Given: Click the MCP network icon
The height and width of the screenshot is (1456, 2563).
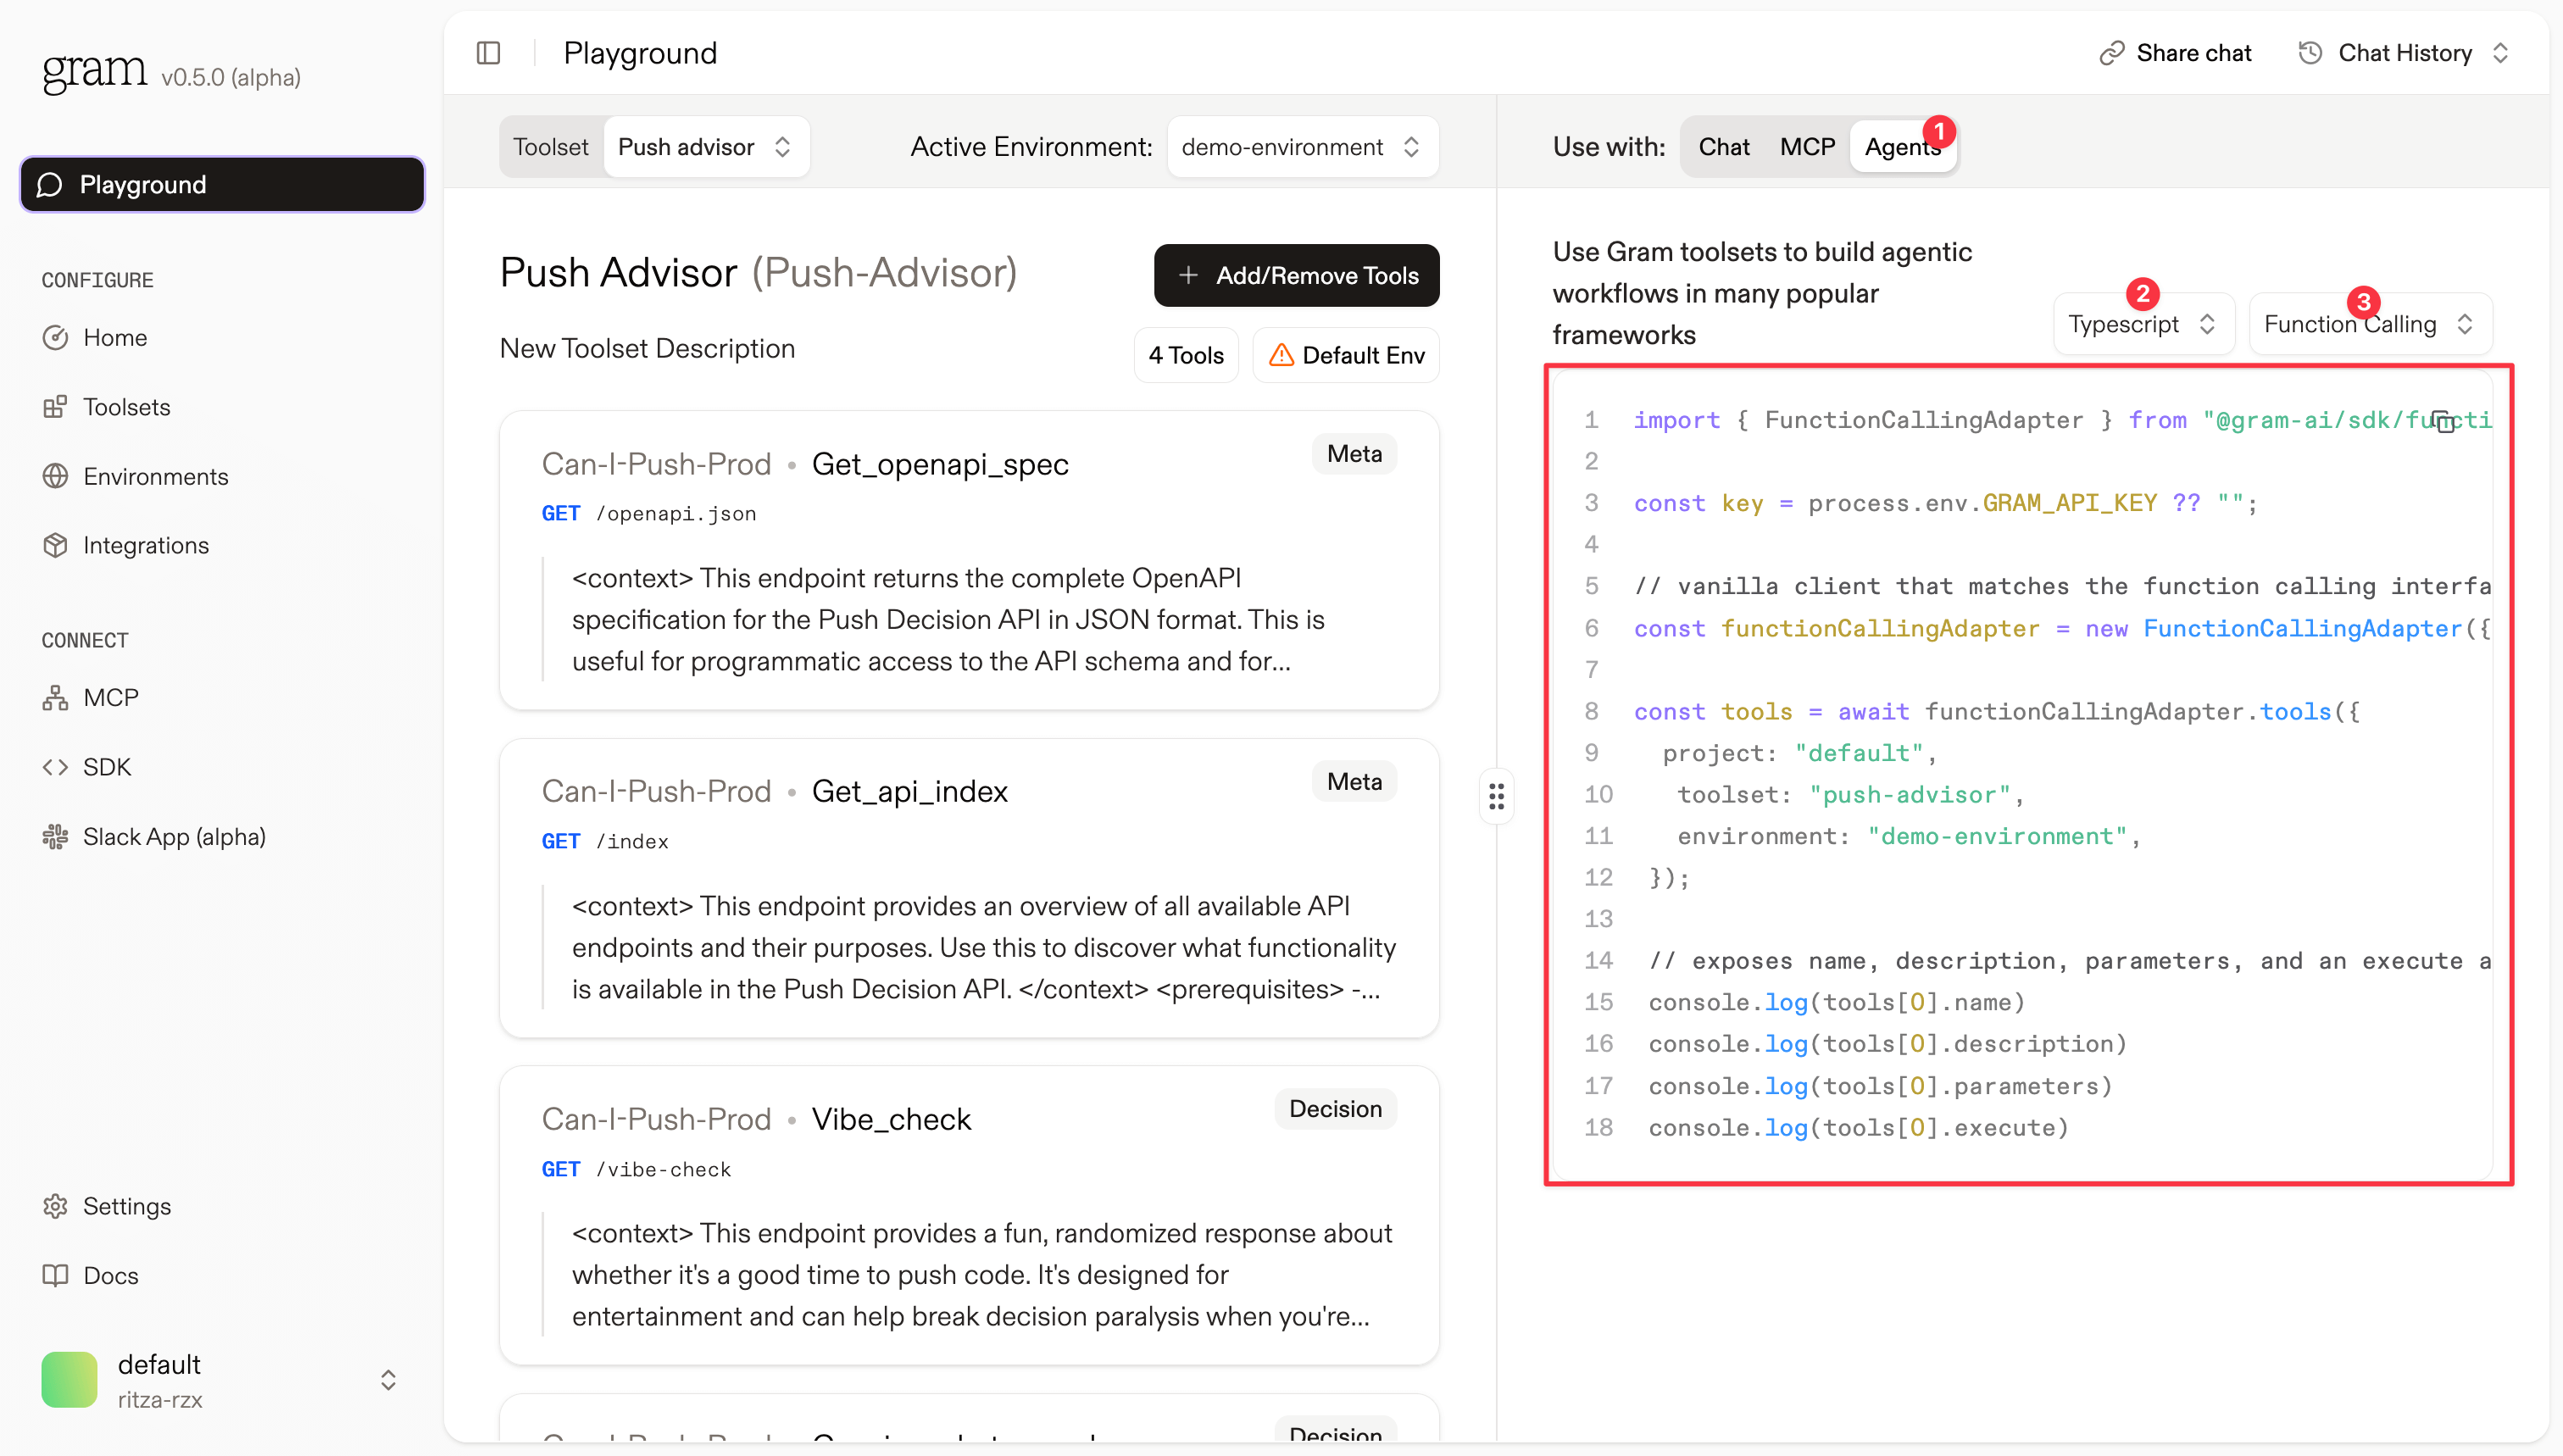Looking at the screenshot, I should (55, 698).
